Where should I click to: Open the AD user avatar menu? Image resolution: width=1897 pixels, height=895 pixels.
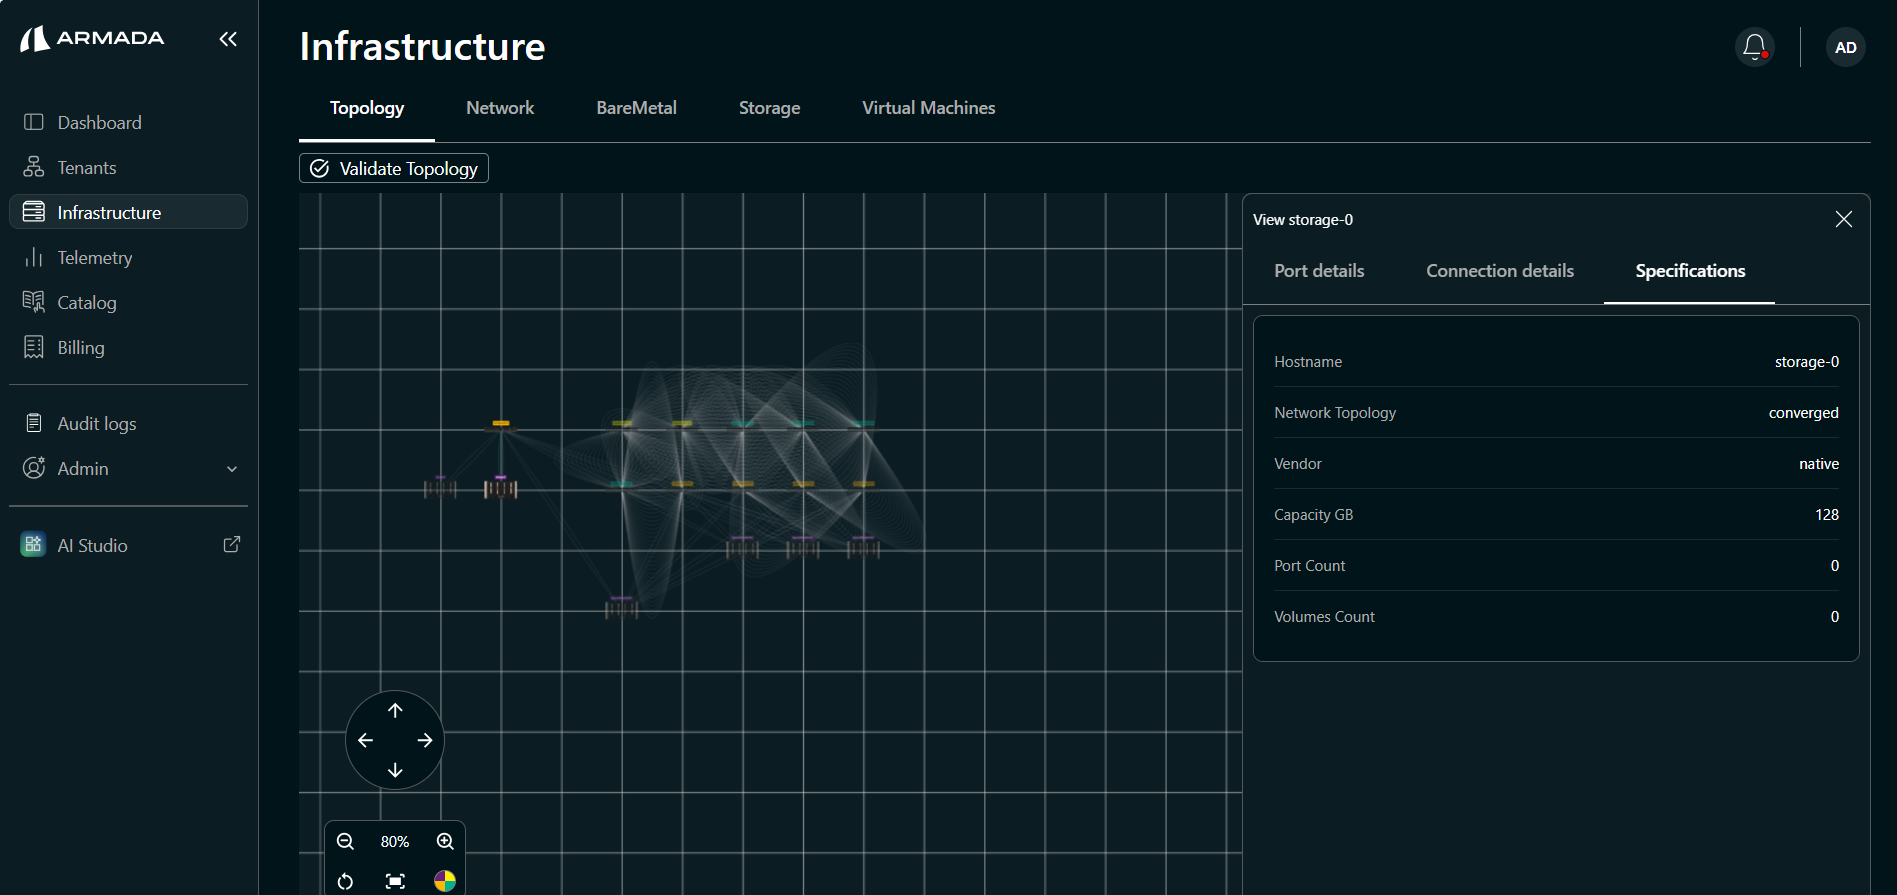tap(1845, 47)
